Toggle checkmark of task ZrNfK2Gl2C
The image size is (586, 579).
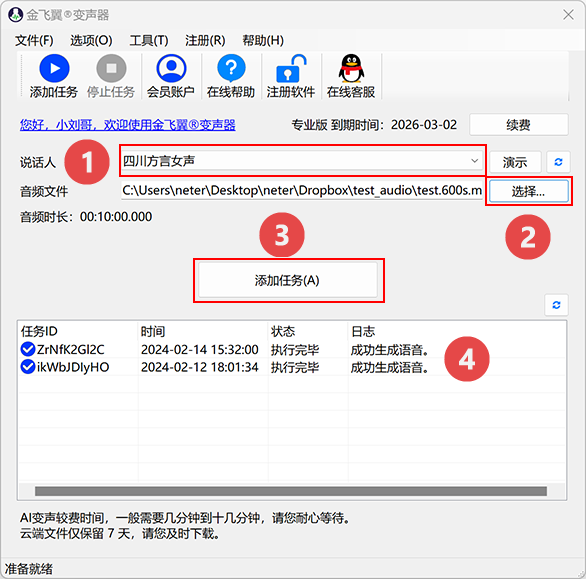click(28, 349)
